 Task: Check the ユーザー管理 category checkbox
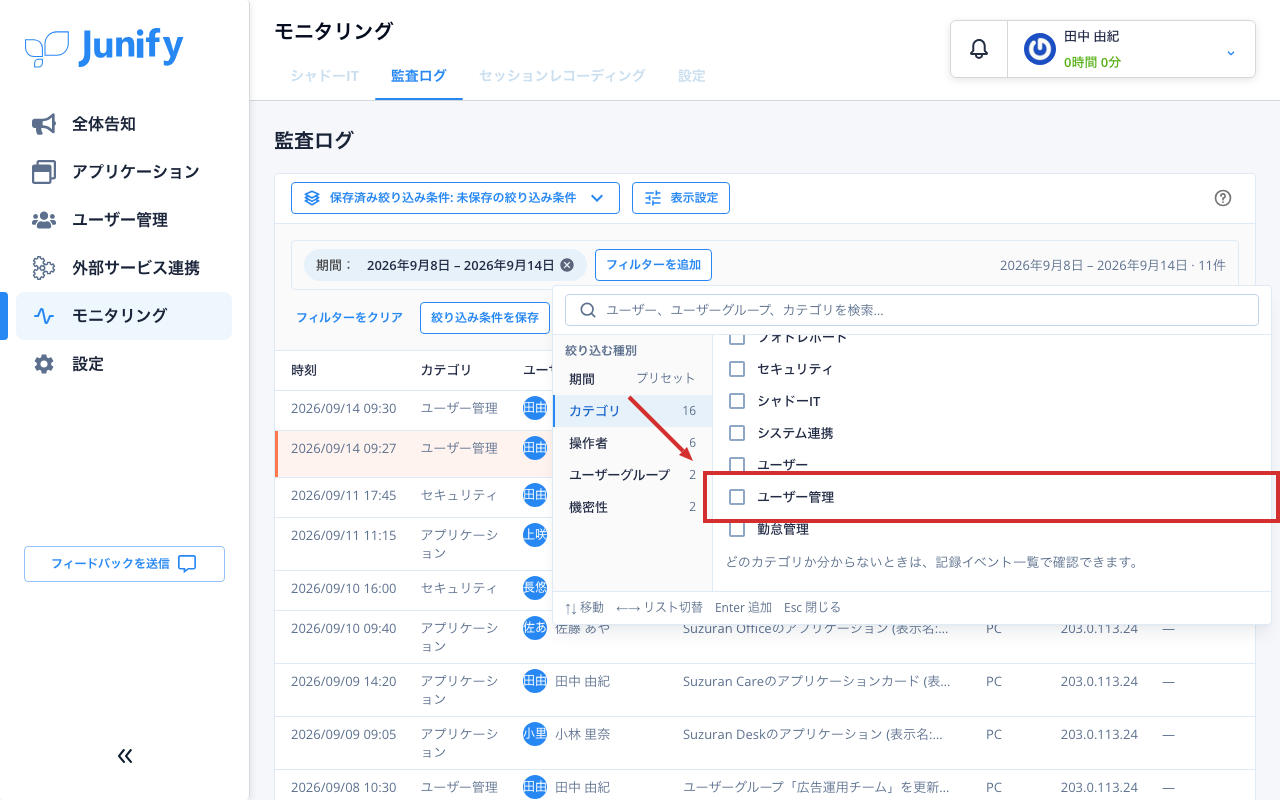point(737,497)
